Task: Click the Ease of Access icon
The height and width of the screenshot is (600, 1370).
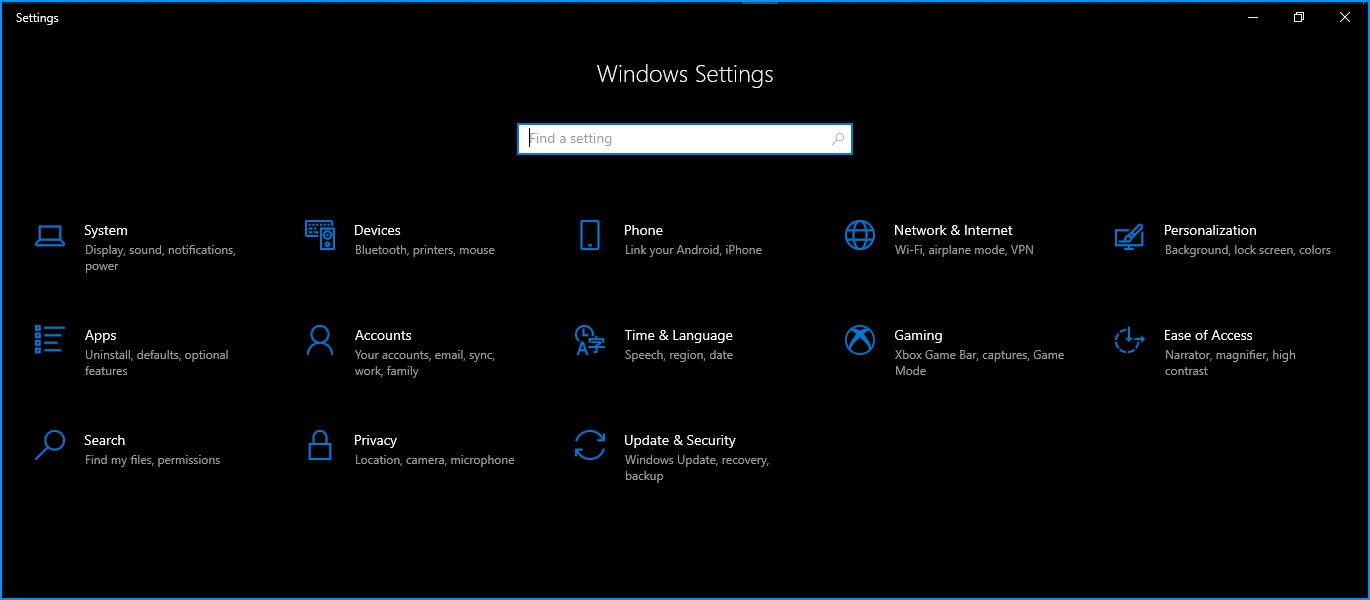Action: pos(1129,340)
